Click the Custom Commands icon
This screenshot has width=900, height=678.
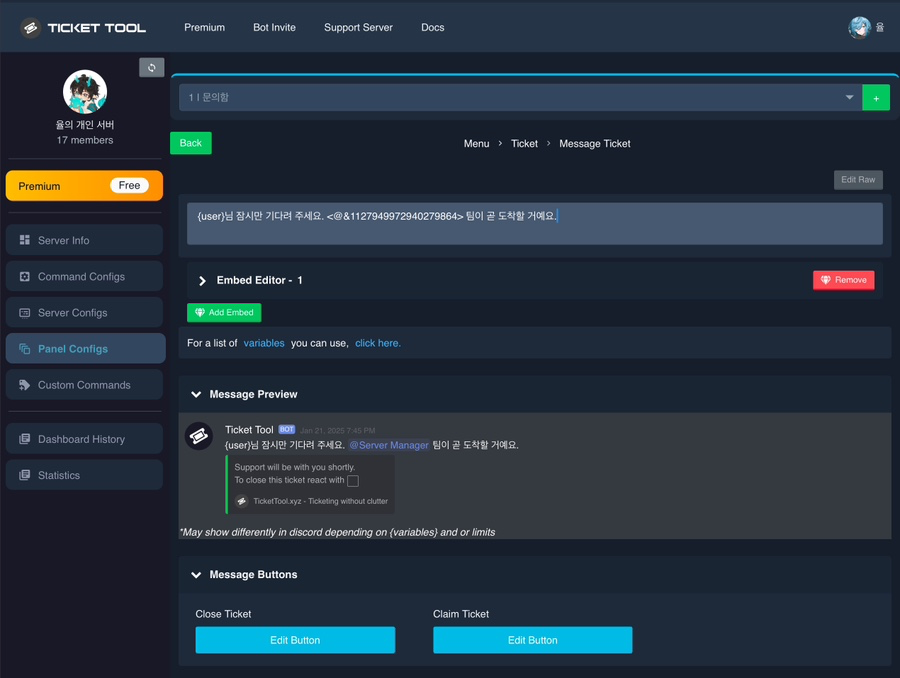coord(25,385)
